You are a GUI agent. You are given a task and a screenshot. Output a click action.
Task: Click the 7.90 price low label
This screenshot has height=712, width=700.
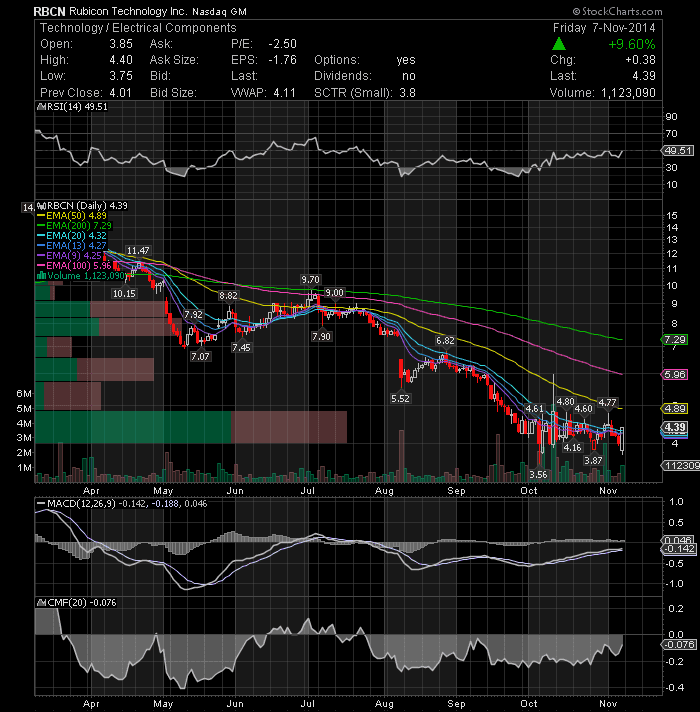click(321, 336)
